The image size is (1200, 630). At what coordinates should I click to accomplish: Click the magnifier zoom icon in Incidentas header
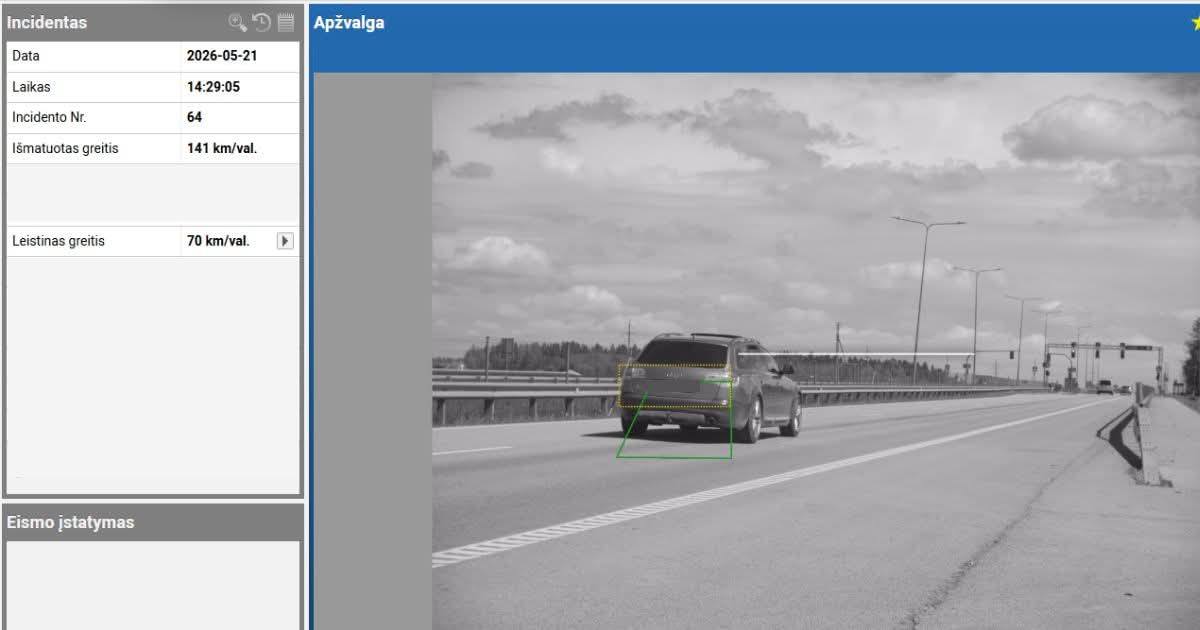pyautogui.click(x=237, y=22)
